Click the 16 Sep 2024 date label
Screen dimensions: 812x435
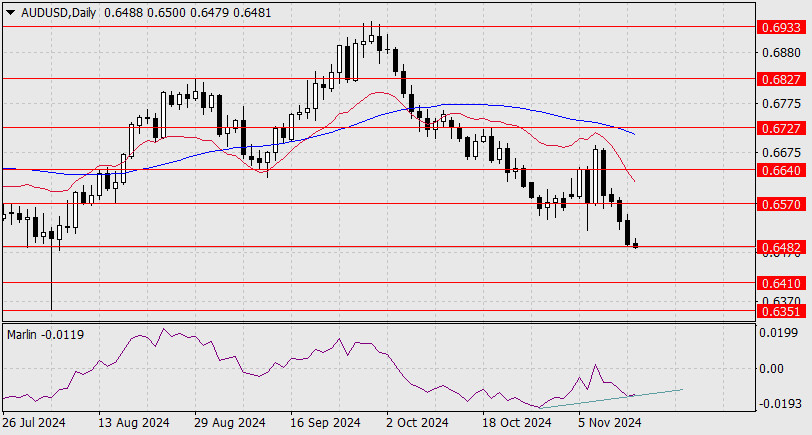[325, 423]
